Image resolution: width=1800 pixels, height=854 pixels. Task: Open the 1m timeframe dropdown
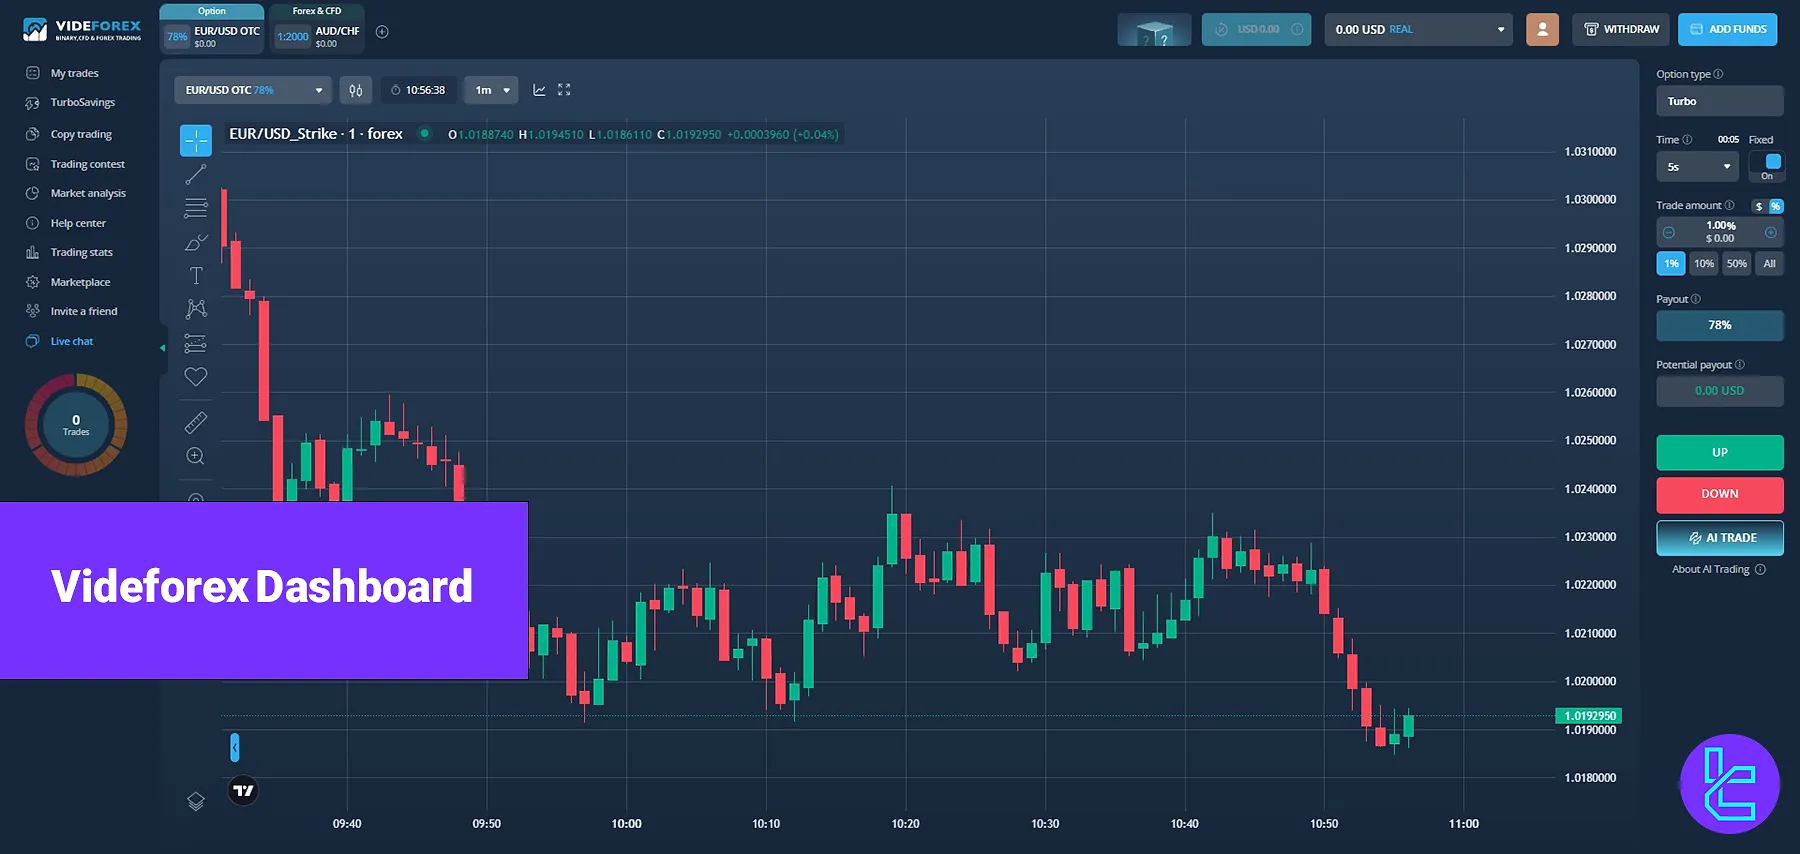[x=491, y=90]
